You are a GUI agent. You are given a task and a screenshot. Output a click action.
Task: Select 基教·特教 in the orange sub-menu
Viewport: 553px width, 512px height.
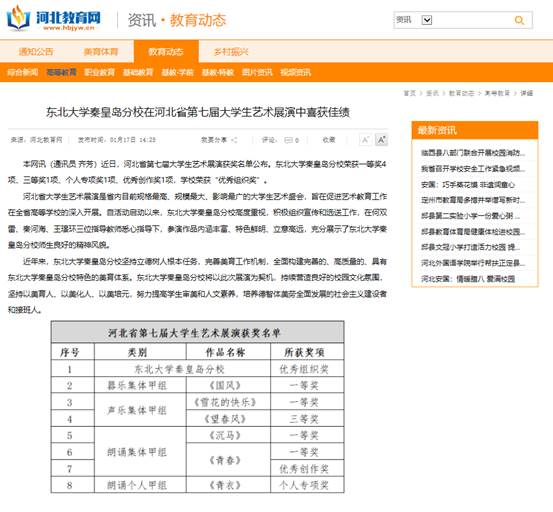click(x=218, y=72)
